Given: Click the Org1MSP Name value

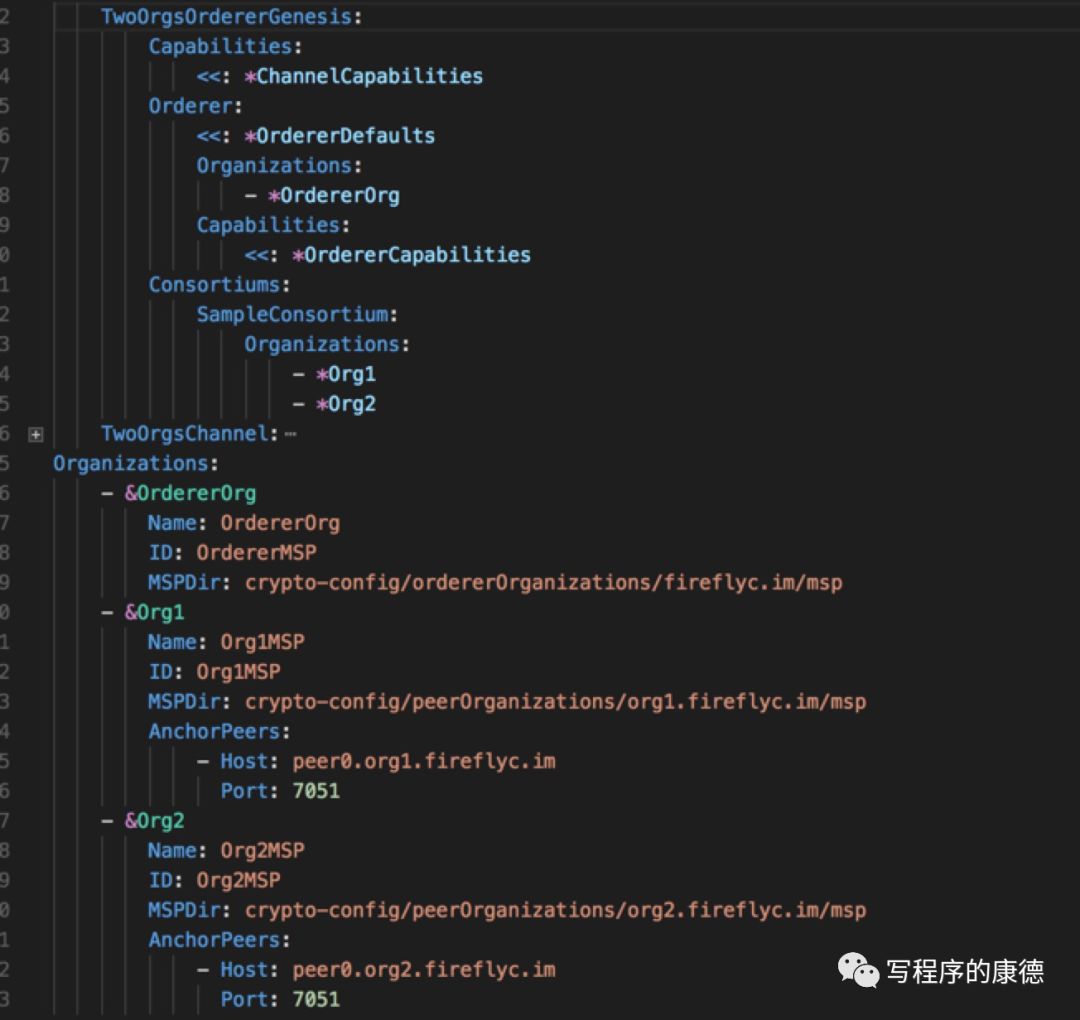Looking at the screenshot, I should 262,642.
